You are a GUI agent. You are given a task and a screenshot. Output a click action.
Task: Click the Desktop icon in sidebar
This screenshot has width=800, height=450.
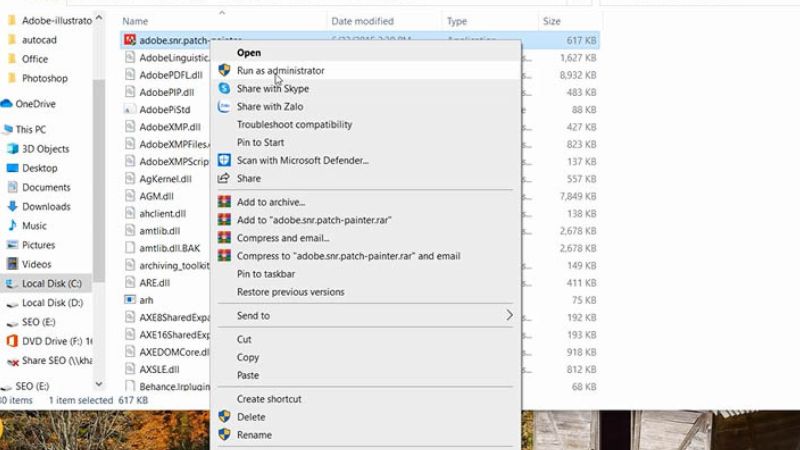click(12, 168)
